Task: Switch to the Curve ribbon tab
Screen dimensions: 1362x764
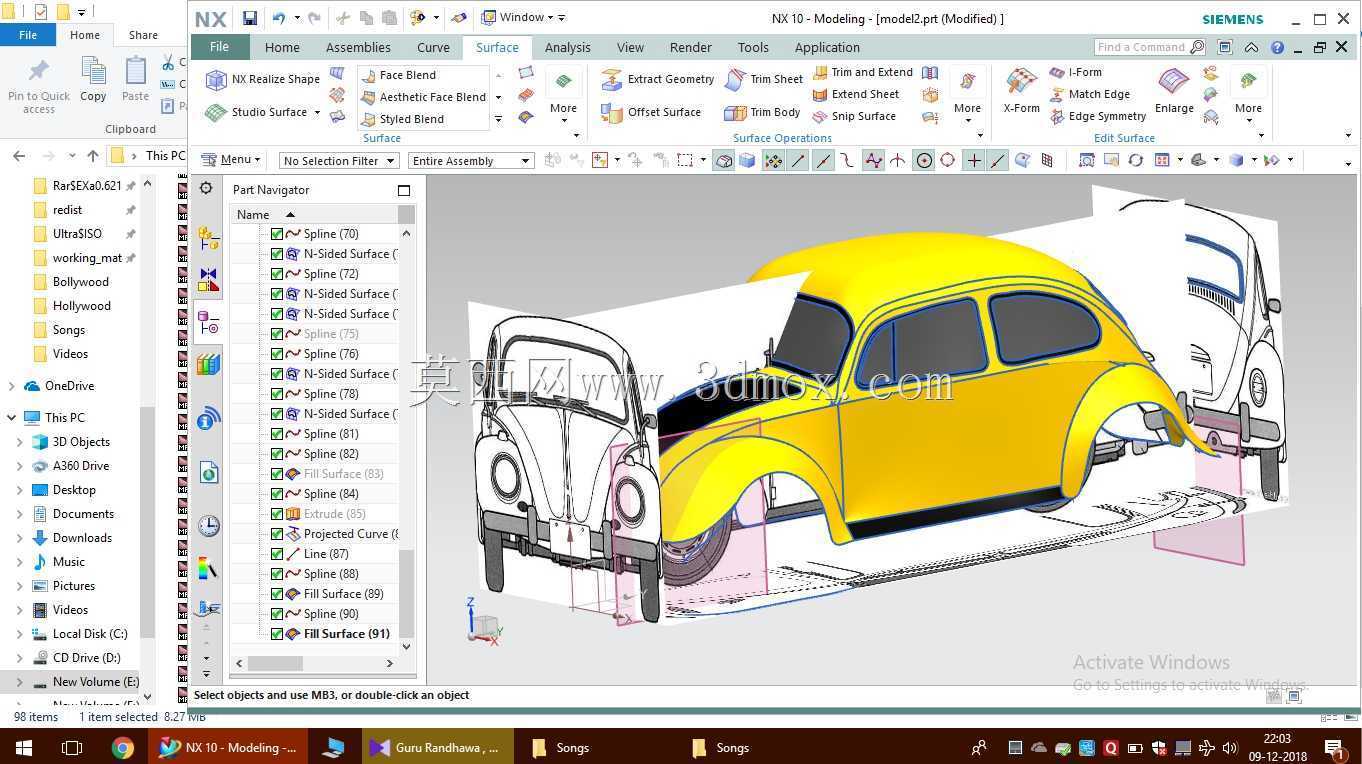Action: click(433, 47)
